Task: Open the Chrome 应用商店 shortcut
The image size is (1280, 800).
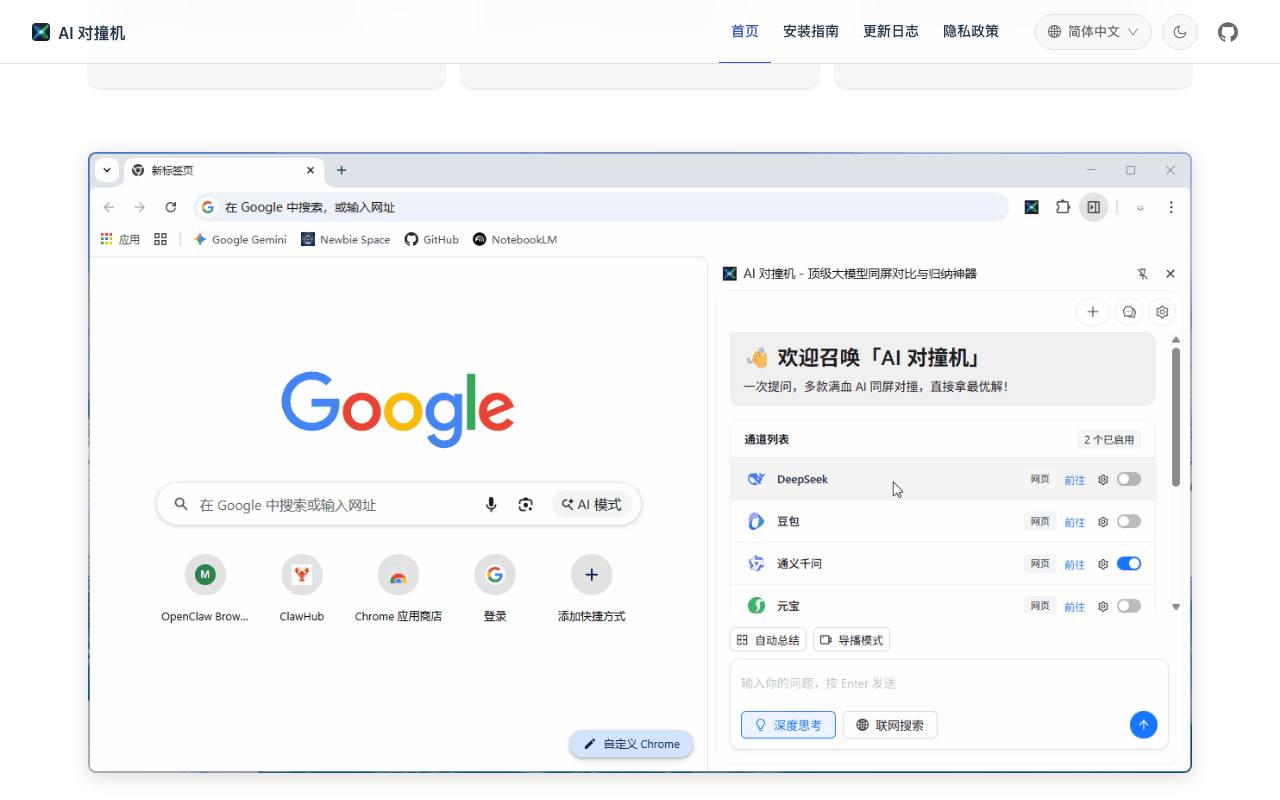Action: click(x=398, y=589)
